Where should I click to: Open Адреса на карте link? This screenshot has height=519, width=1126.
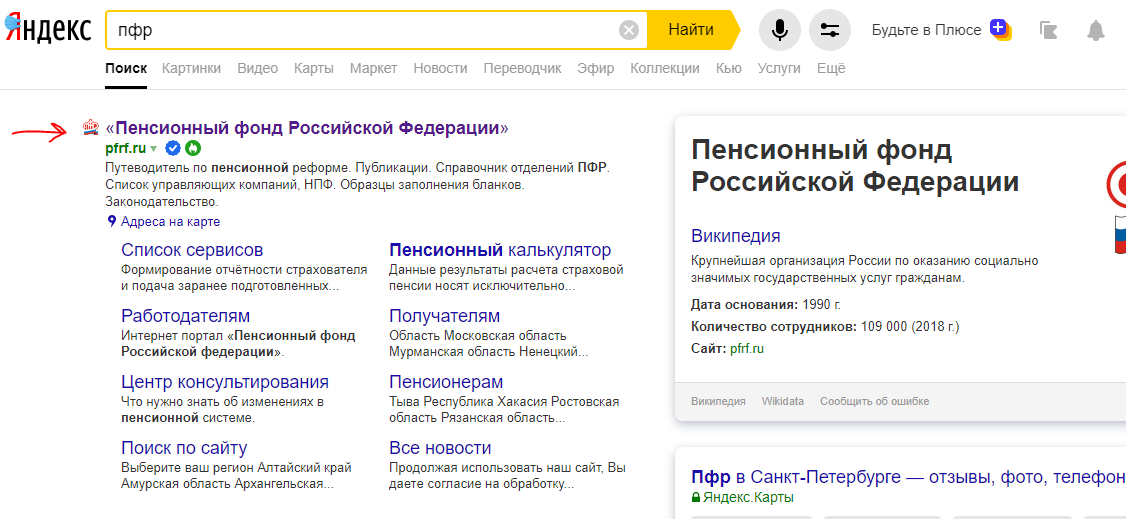pos(170,221)
